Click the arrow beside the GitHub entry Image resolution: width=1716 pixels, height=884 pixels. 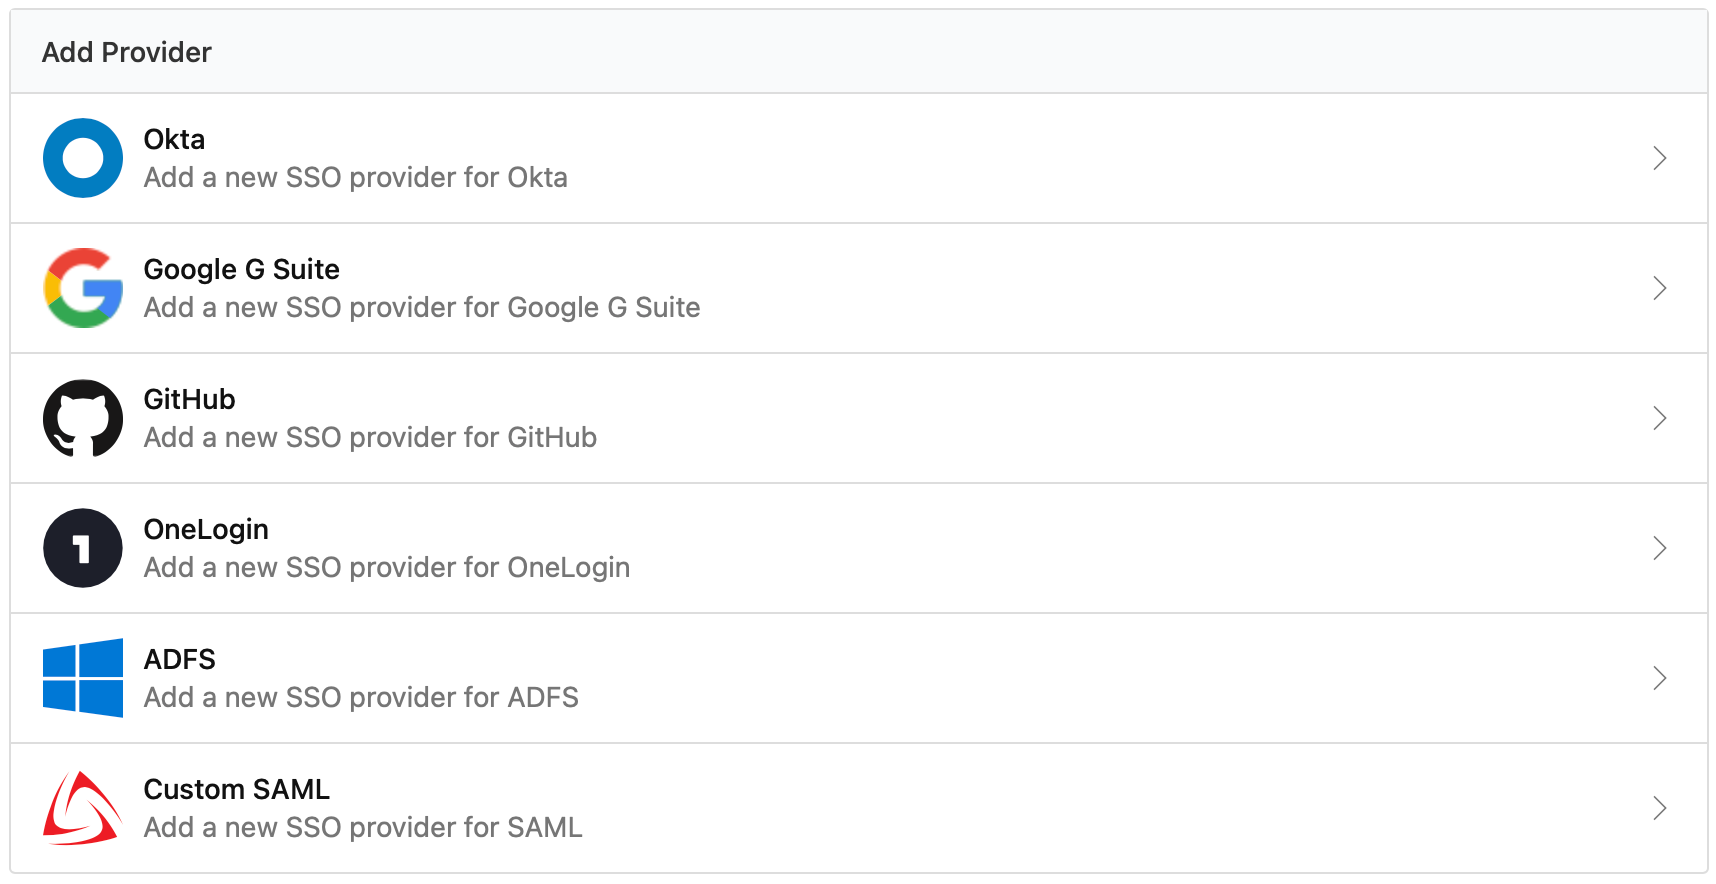click(x=1659, y=418)
